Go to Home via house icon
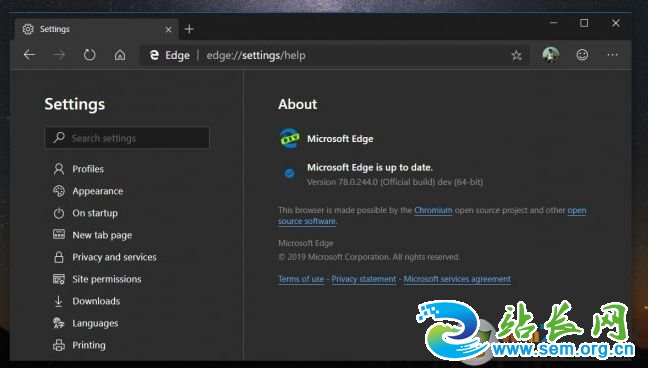 (120, 55)
